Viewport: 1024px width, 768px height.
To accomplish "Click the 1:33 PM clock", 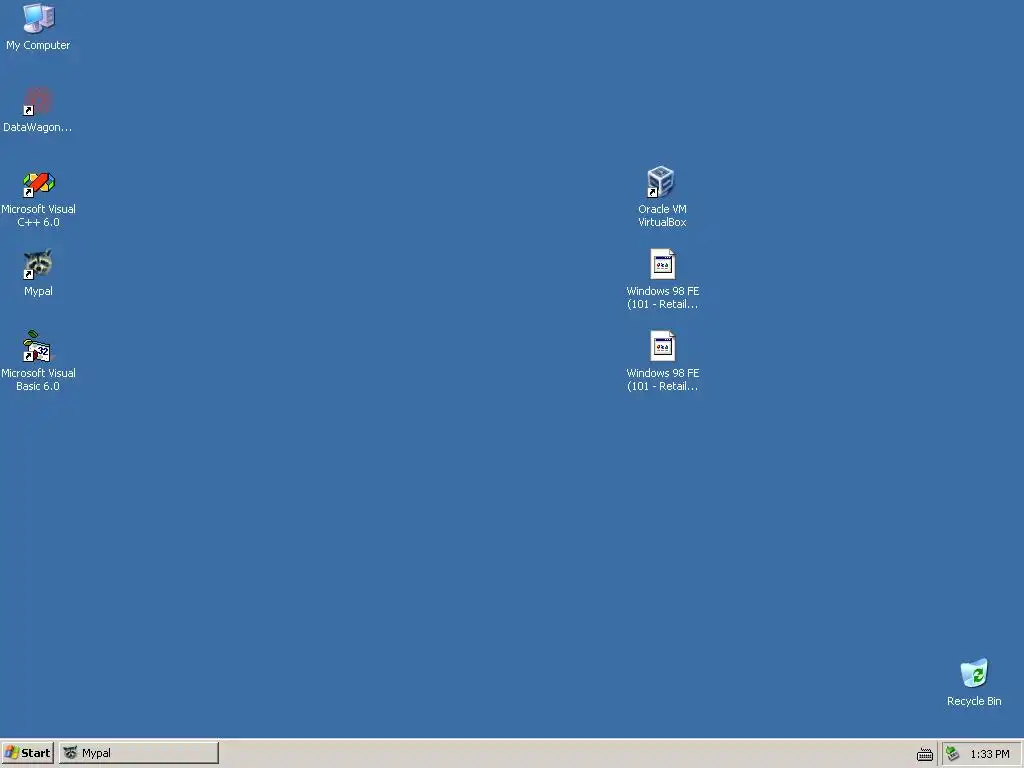I will point(989,754).
